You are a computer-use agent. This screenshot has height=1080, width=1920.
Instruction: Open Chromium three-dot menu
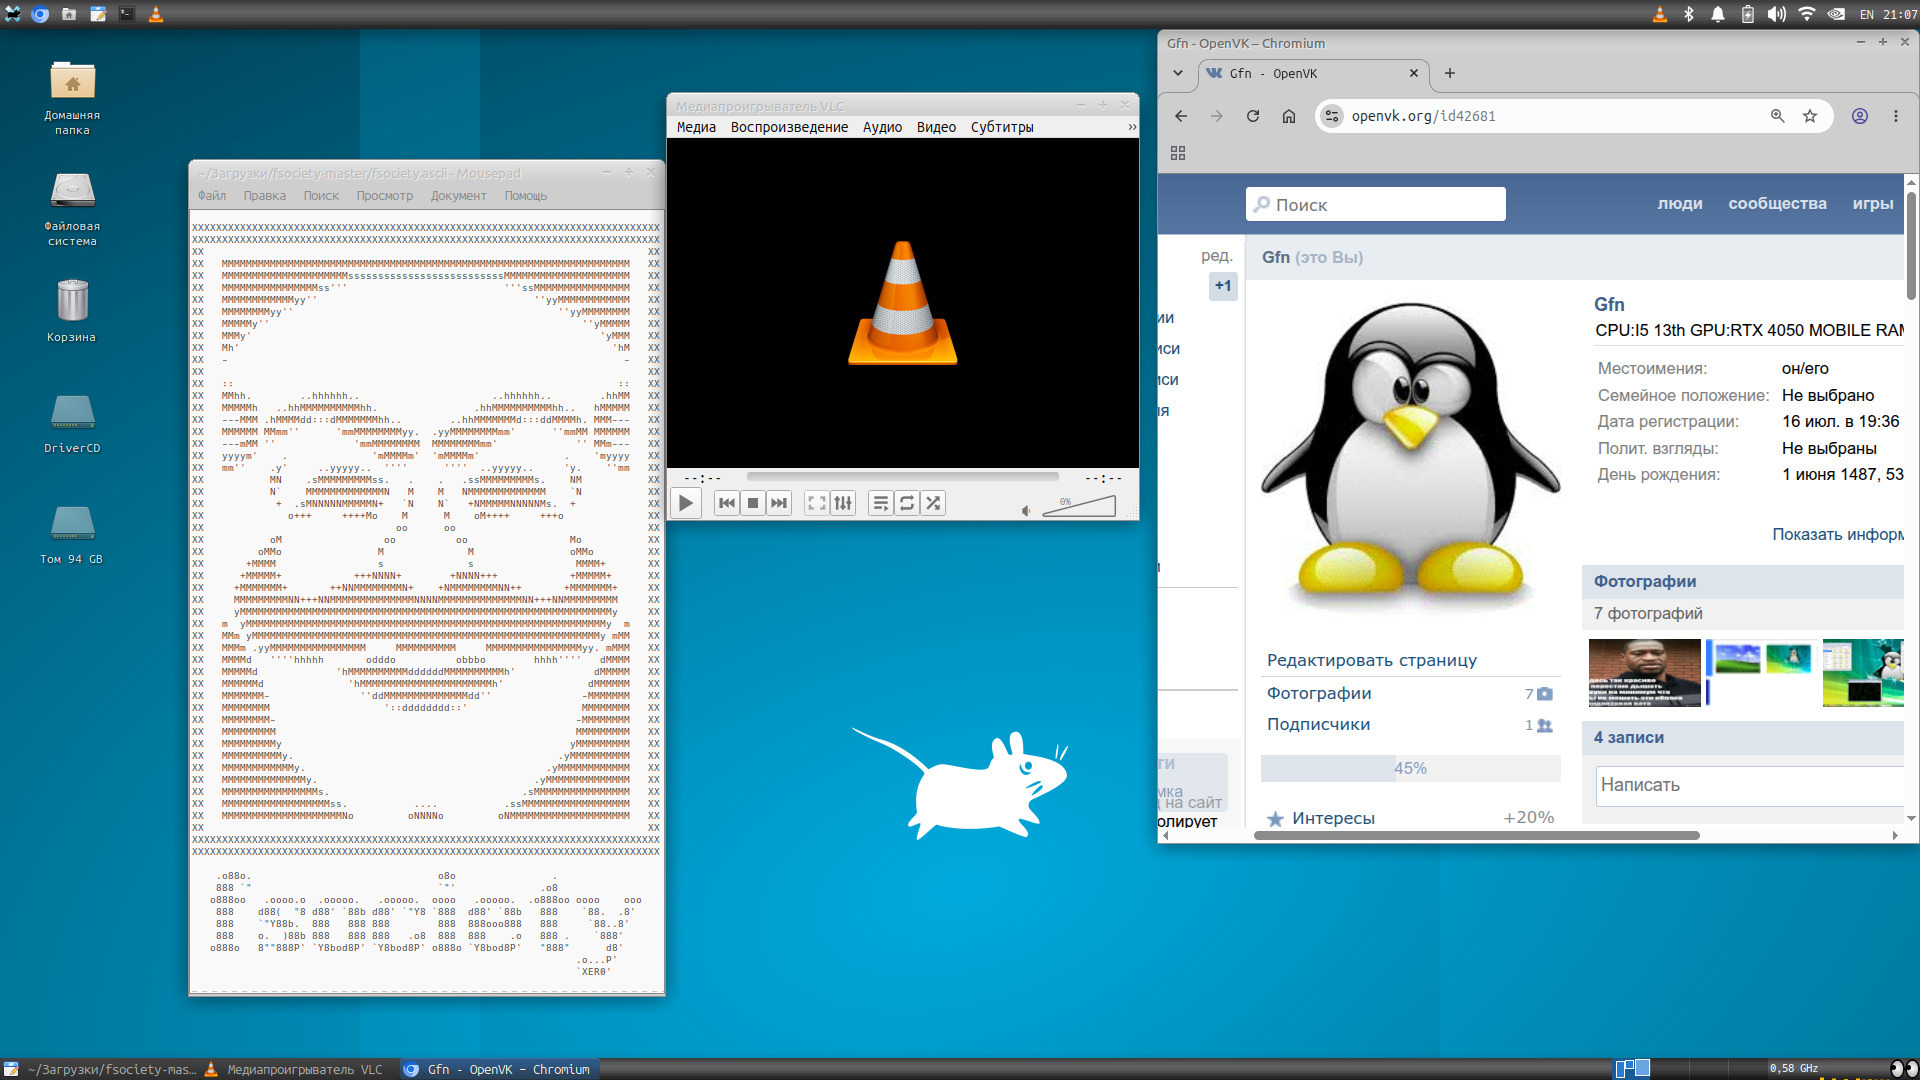pyautogui.click(x=1896, y=116)
